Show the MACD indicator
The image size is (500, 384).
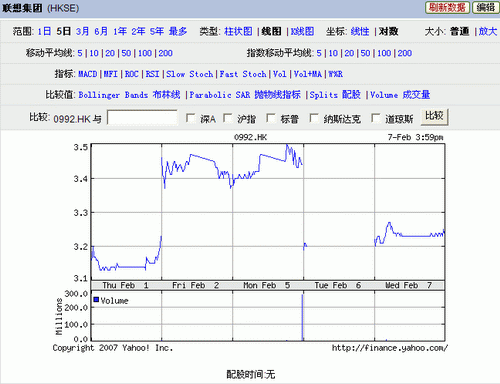(87, 74)
